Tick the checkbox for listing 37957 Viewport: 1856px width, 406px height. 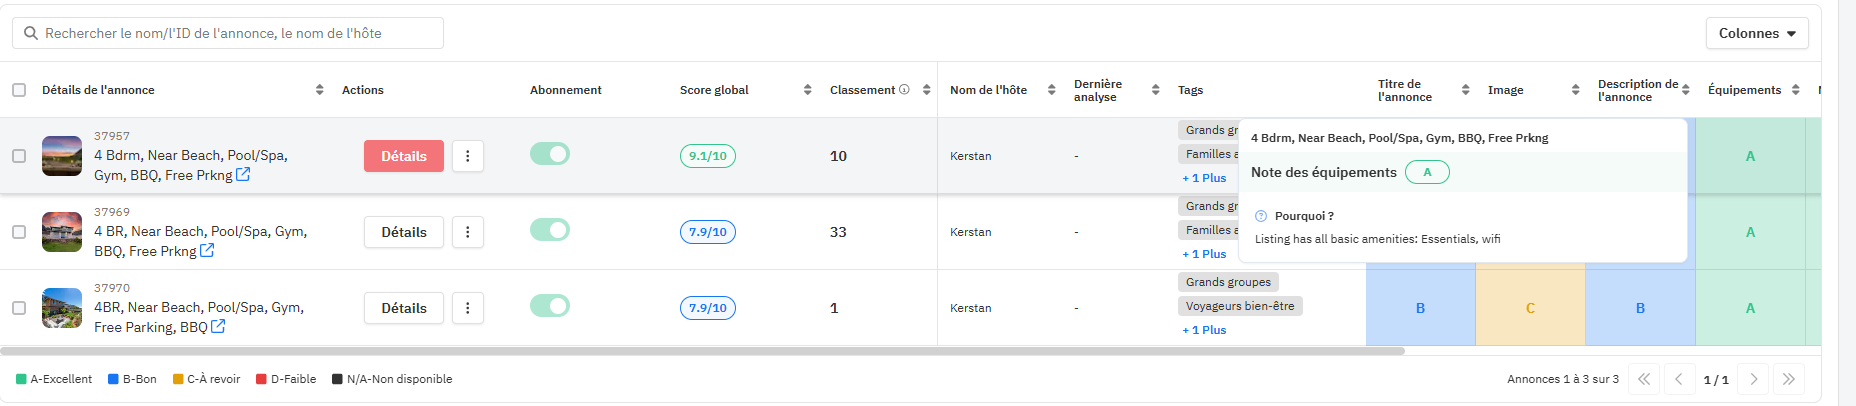tap(19, 156)
